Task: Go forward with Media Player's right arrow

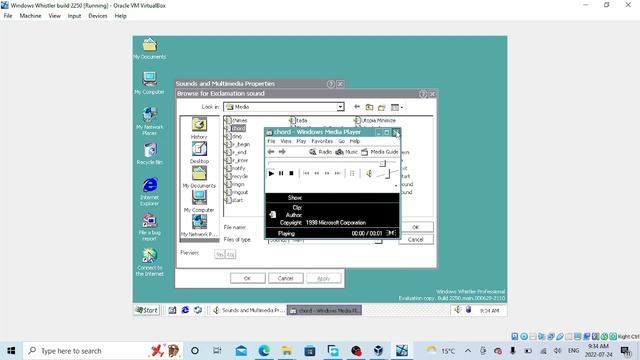Action: (x=282, y=152)
